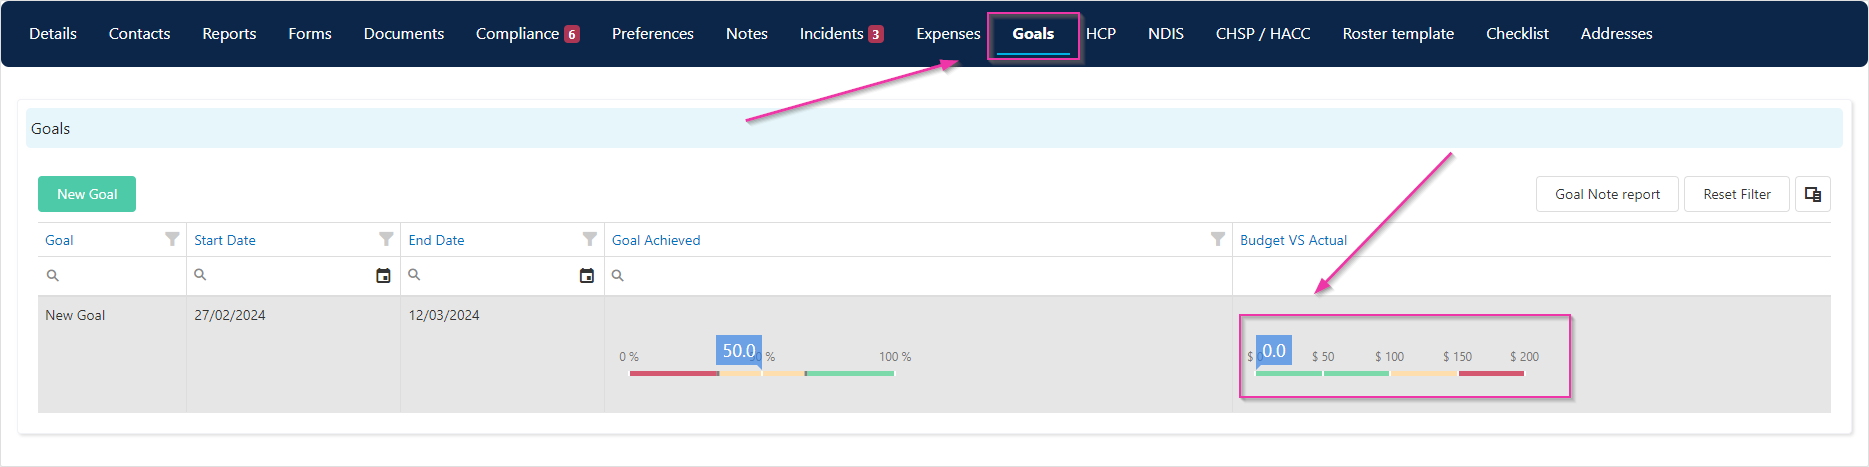Screen dimensions: 1869x467
Task: Click the Budget VS Actual column header
Action: (x=1293, y=240)
